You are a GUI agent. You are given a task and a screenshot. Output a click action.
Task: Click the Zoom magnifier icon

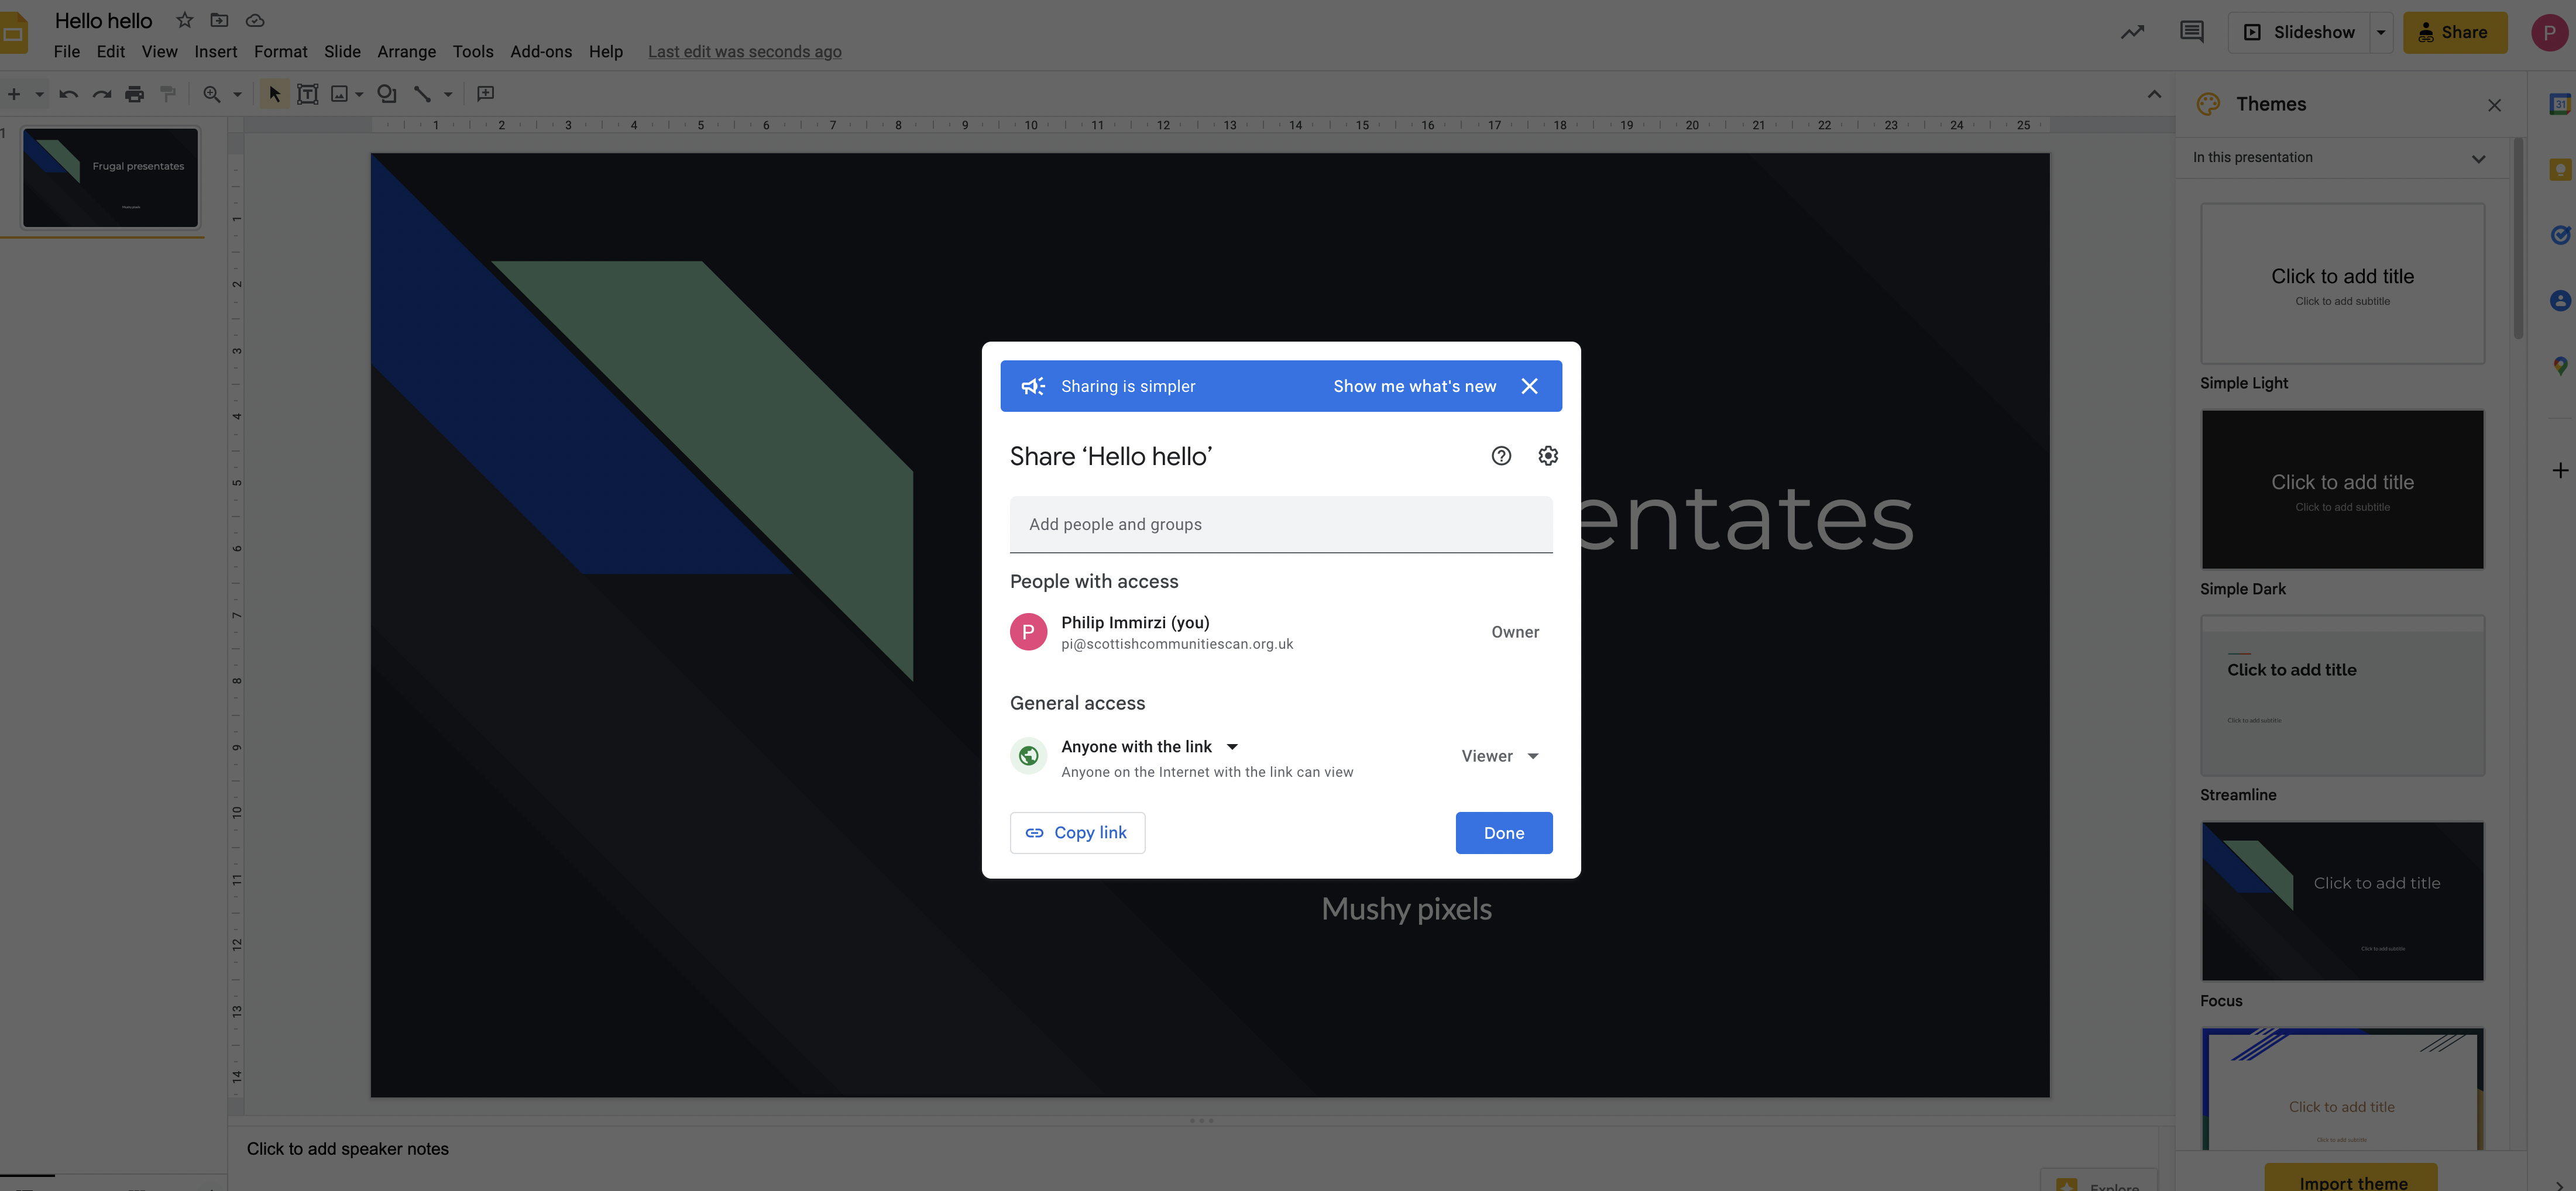(212, 94)
